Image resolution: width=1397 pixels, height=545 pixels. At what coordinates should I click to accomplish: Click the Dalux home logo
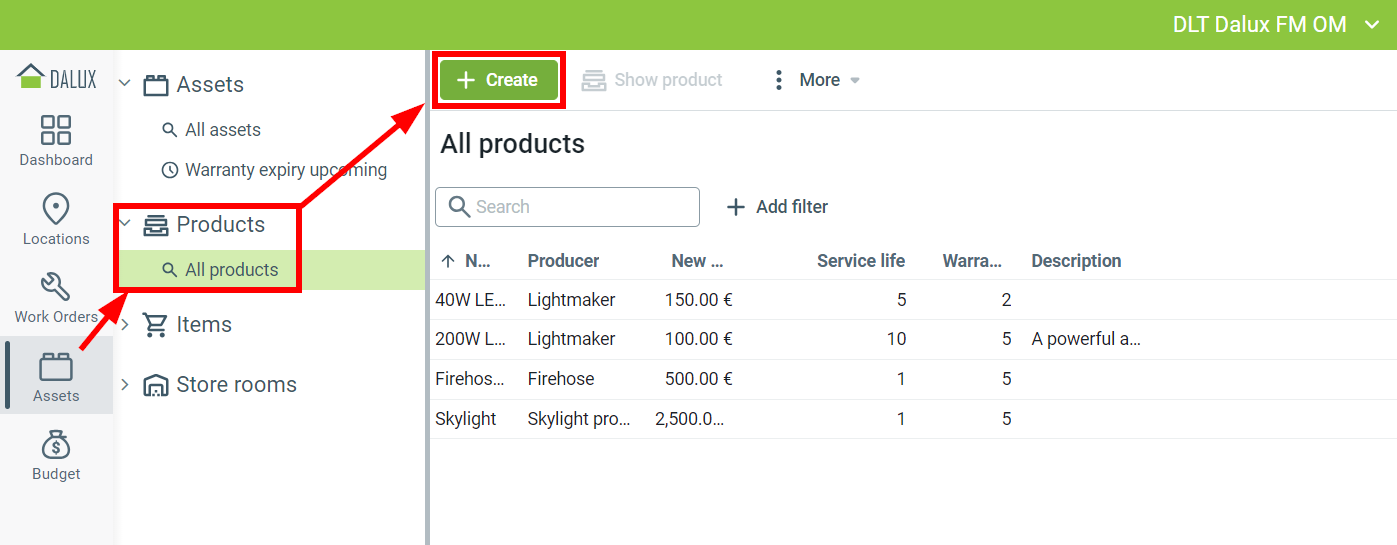click(x=57, y=78)
